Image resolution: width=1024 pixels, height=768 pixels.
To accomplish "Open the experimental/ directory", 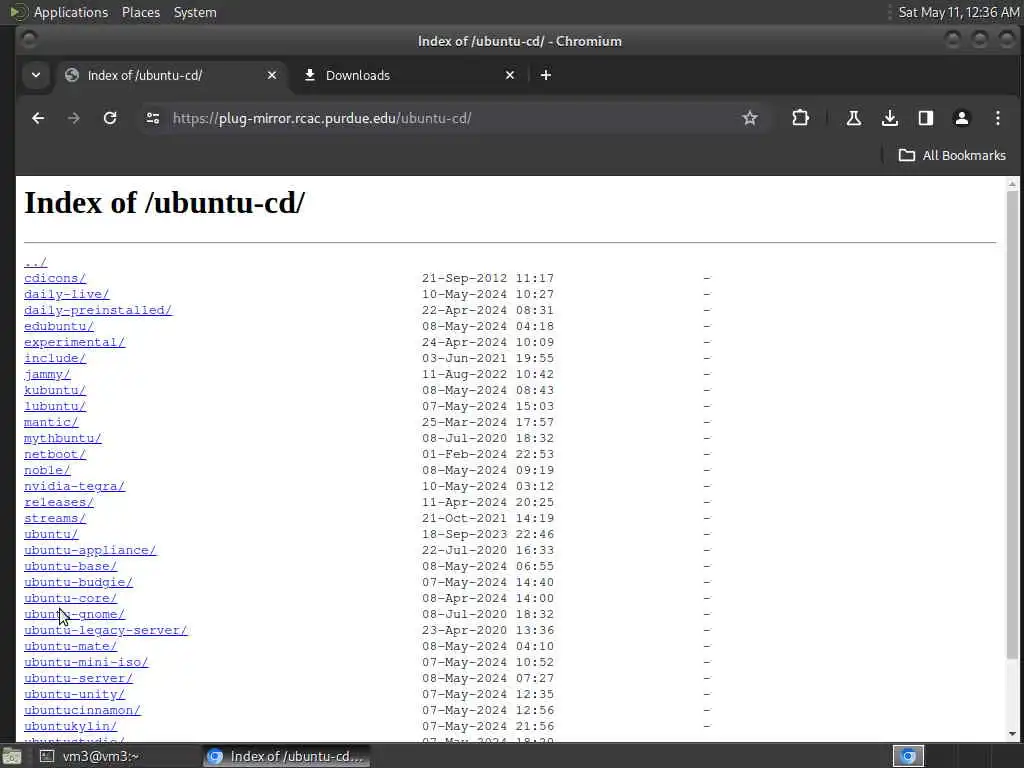I will click(x=74, y=342).
